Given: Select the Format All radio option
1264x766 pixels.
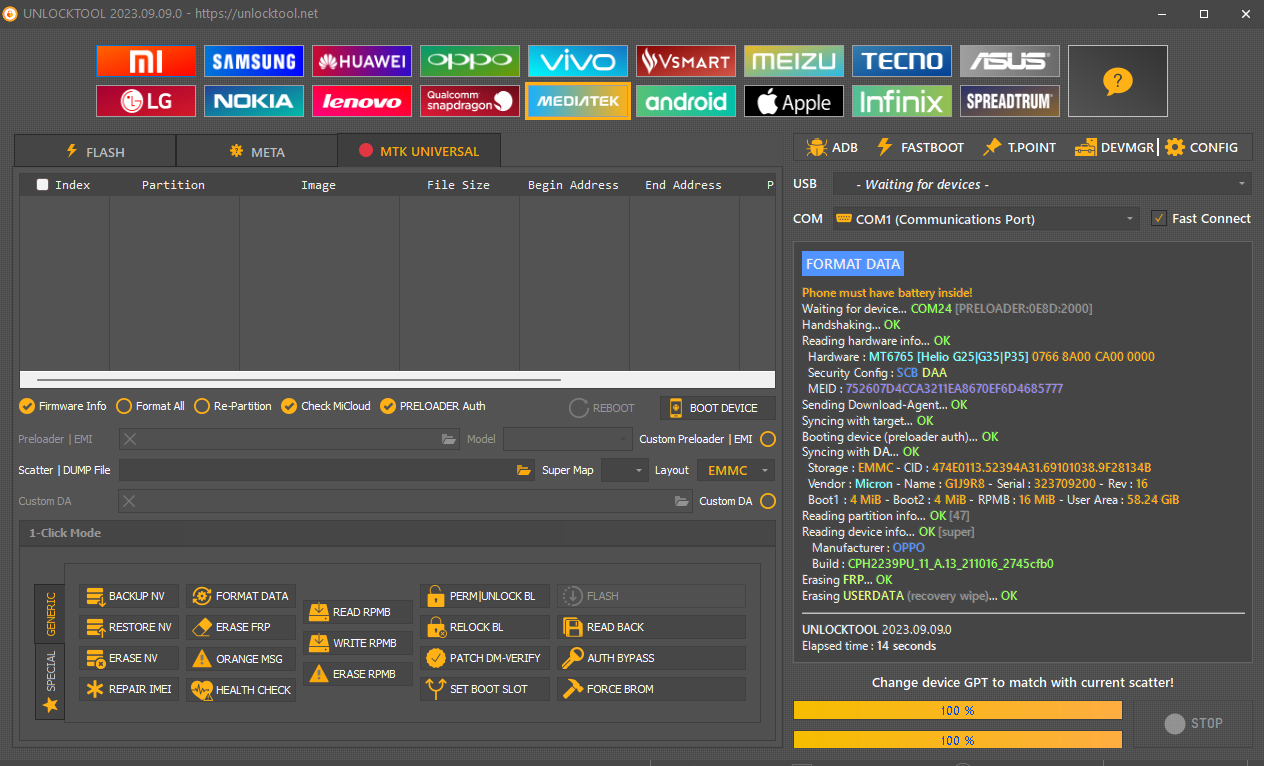Looking at the screenshot, I should coord(124,406).
